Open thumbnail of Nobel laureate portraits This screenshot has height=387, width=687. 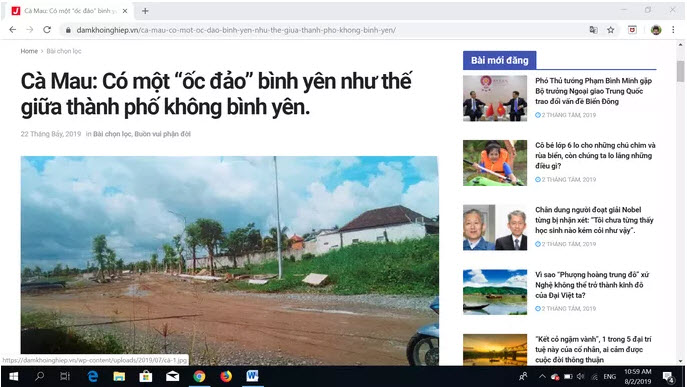(495, 227)
